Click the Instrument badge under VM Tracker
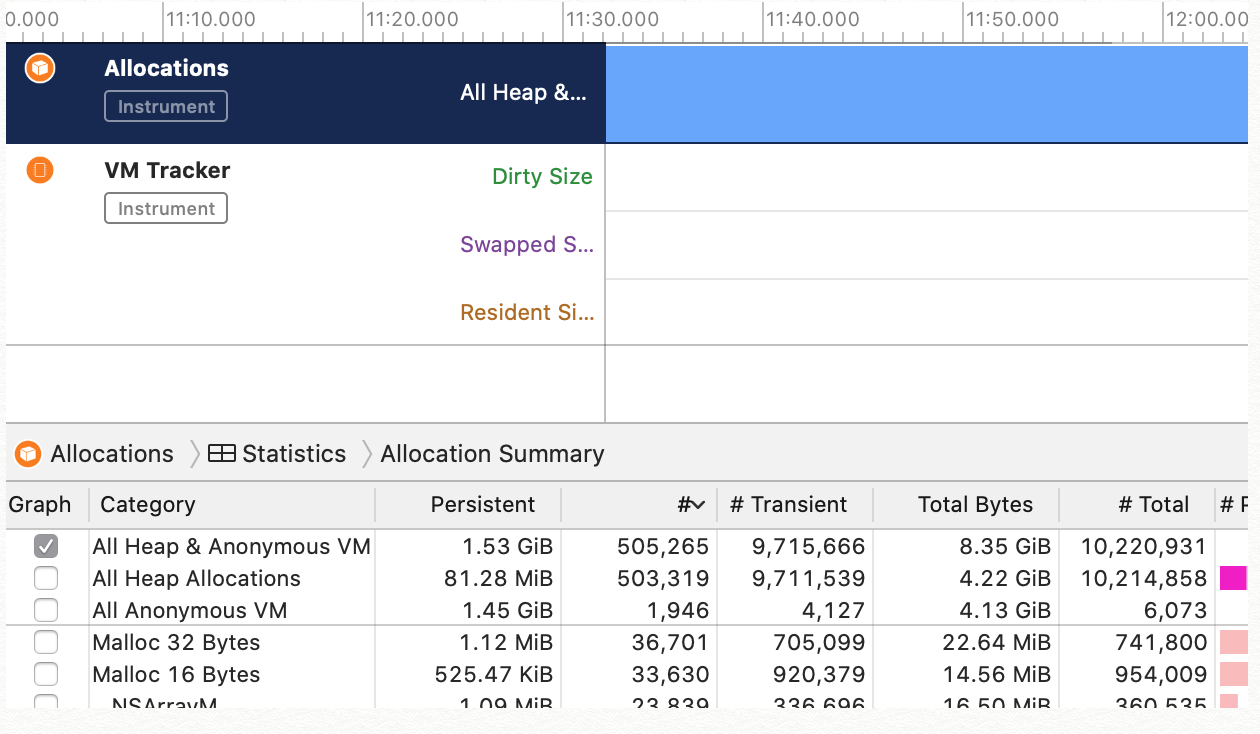Viewport: 1260px width, 734px height. [x=166, y=209]
